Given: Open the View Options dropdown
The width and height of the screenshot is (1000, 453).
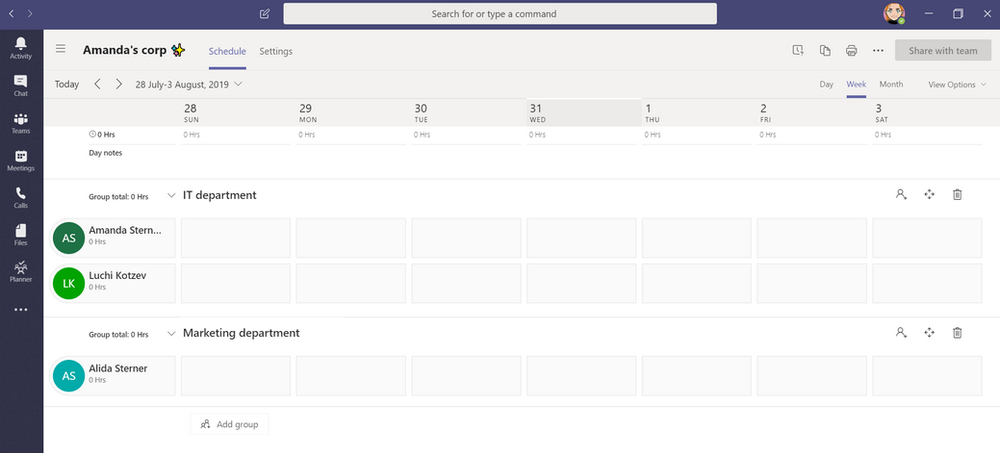Looking at the screenshot, I should point(957,84).
